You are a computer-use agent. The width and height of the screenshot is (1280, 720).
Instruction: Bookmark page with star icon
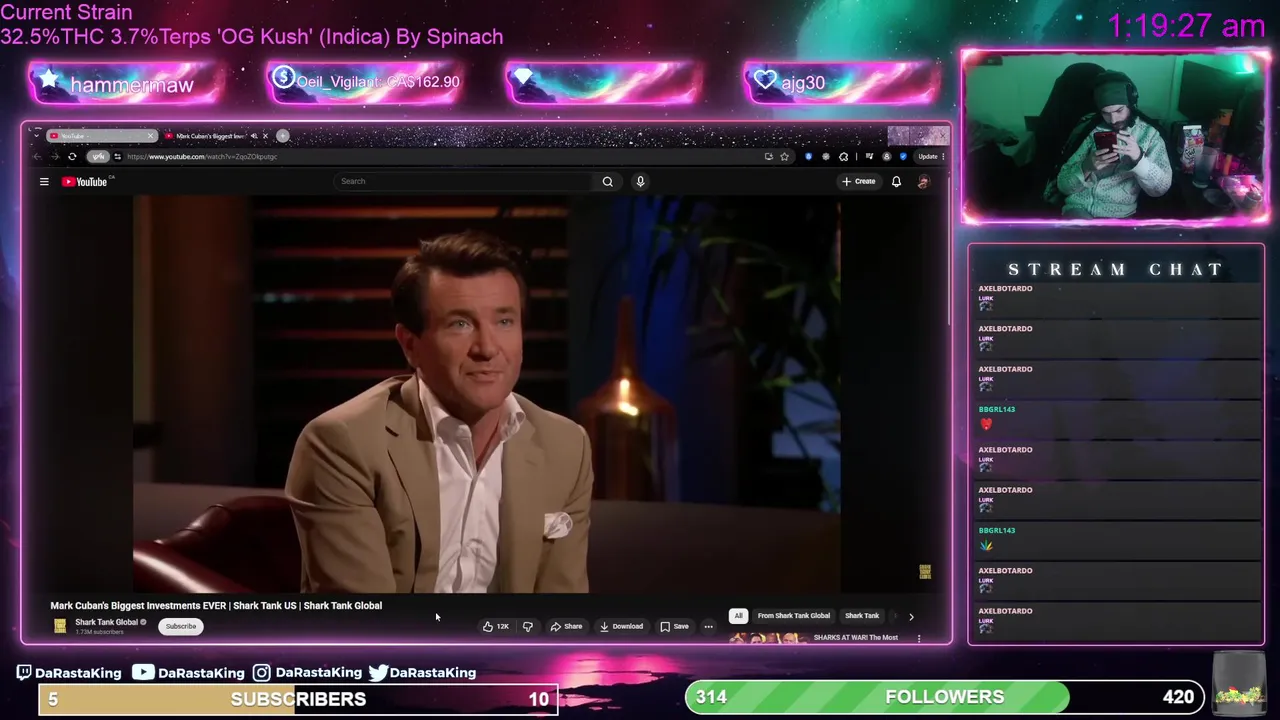(784, 156)
